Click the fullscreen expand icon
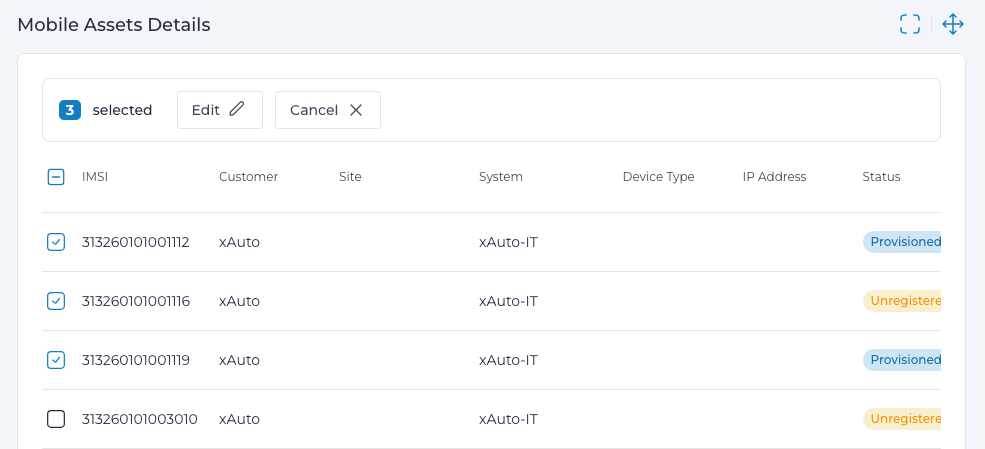Screen dimensions: 985x449 910,24
